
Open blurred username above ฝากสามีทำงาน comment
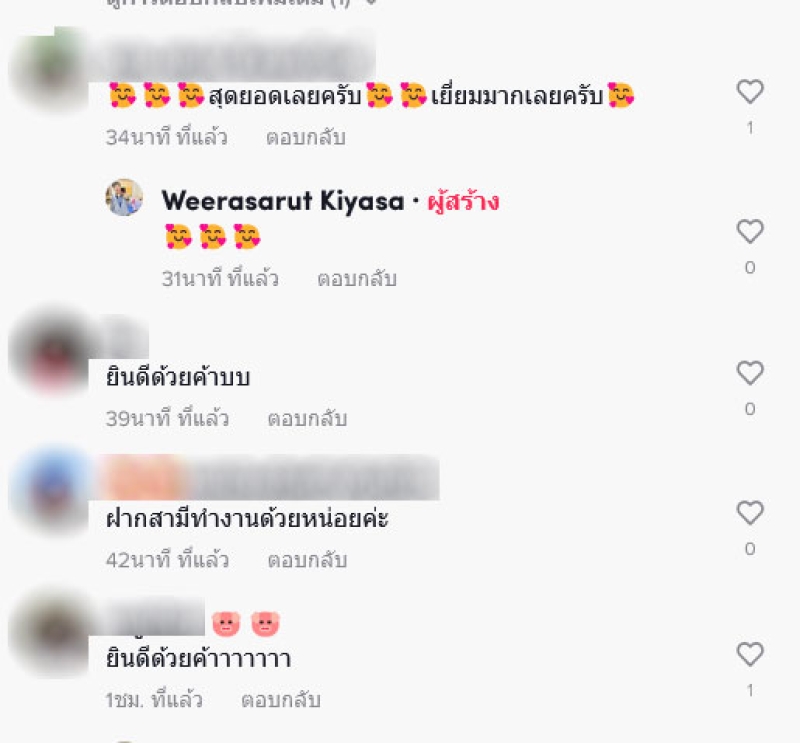268,478
